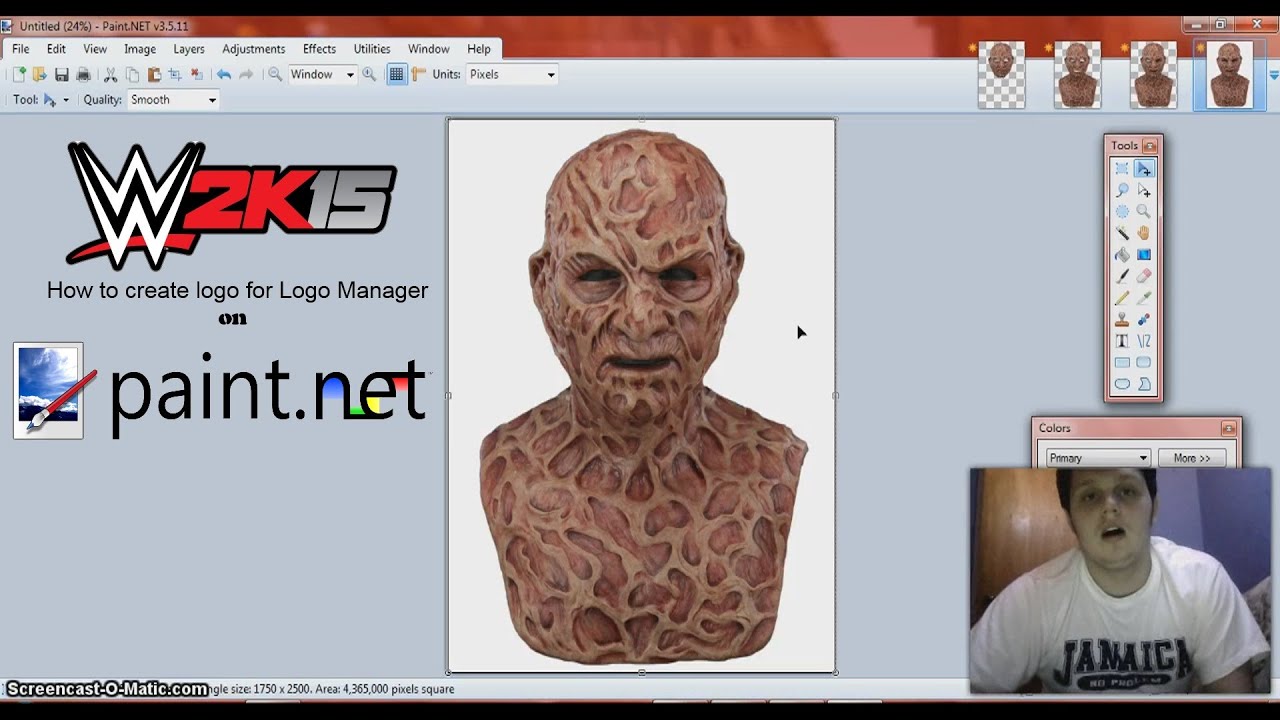
Task: Open the File menu
Action: coord(20,49)
